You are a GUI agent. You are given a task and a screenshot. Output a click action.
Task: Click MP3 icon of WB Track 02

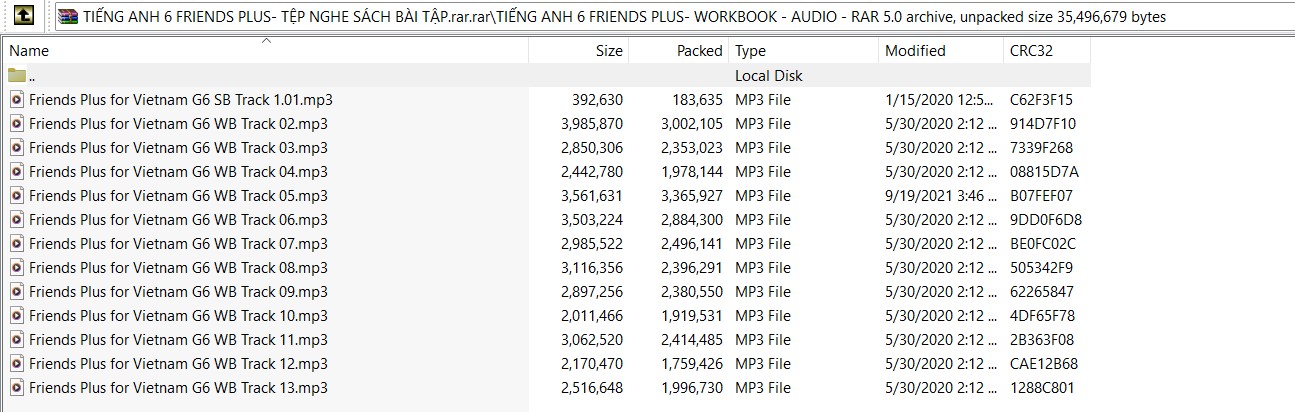[x=16, y=123]
